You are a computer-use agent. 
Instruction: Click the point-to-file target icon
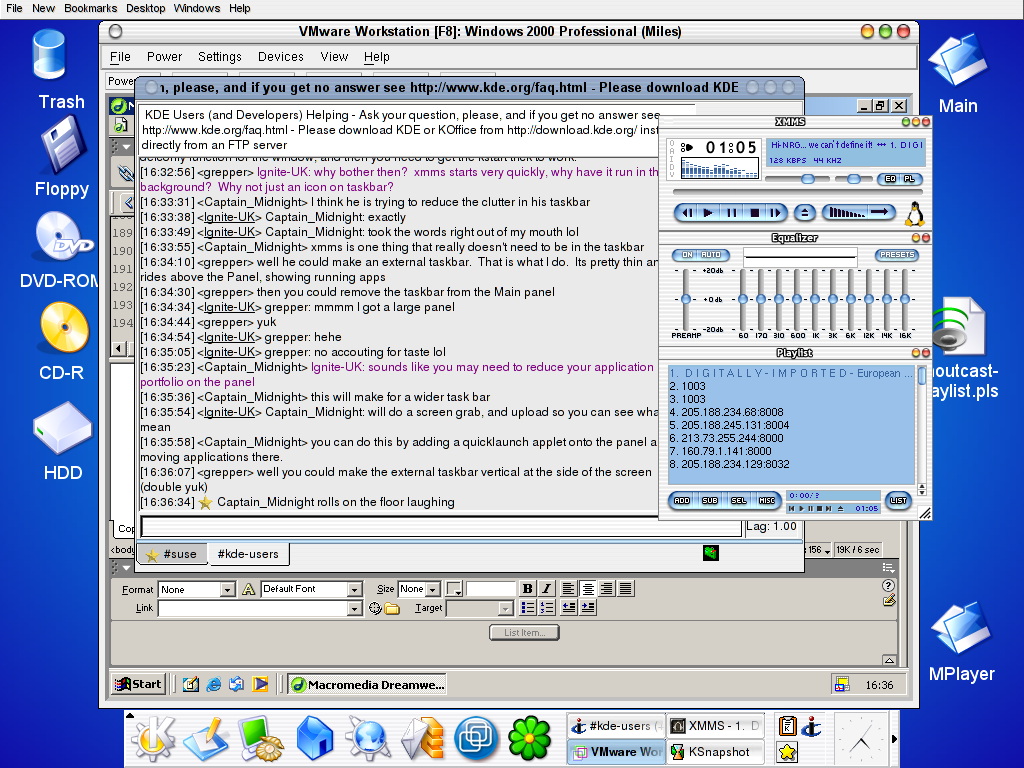(375, 608)
